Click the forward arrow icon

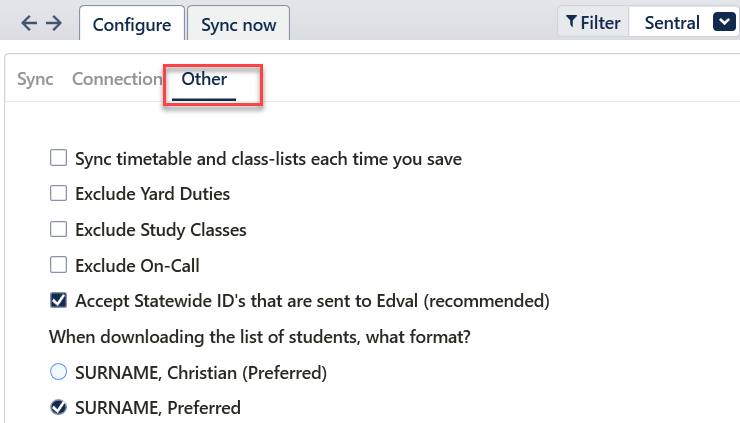pyautogui.click(x=54, y=23)
